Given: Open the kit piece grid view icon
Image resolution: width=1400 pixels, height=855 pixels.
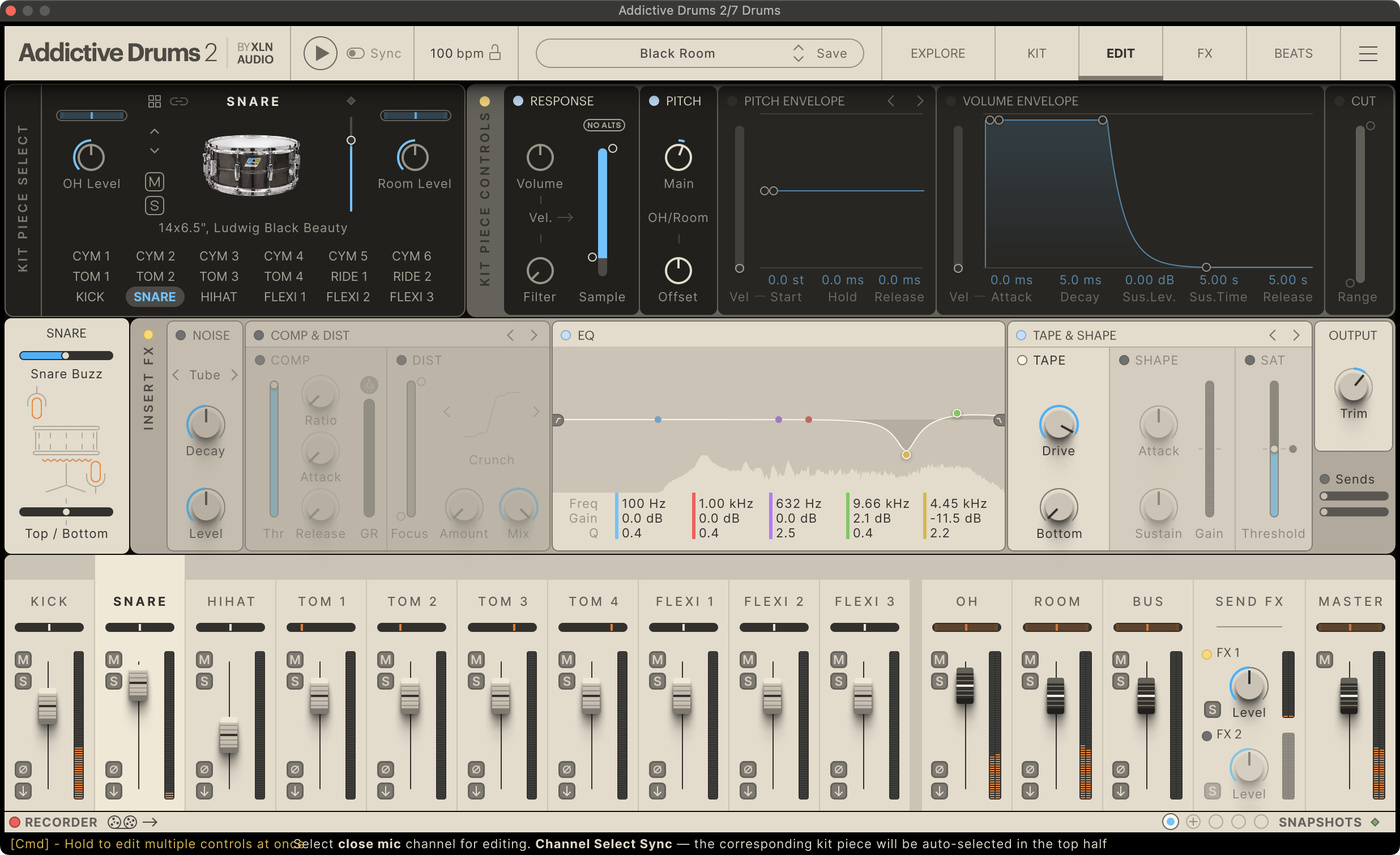Looking at the screenshot, I should [x=154, y=101].
